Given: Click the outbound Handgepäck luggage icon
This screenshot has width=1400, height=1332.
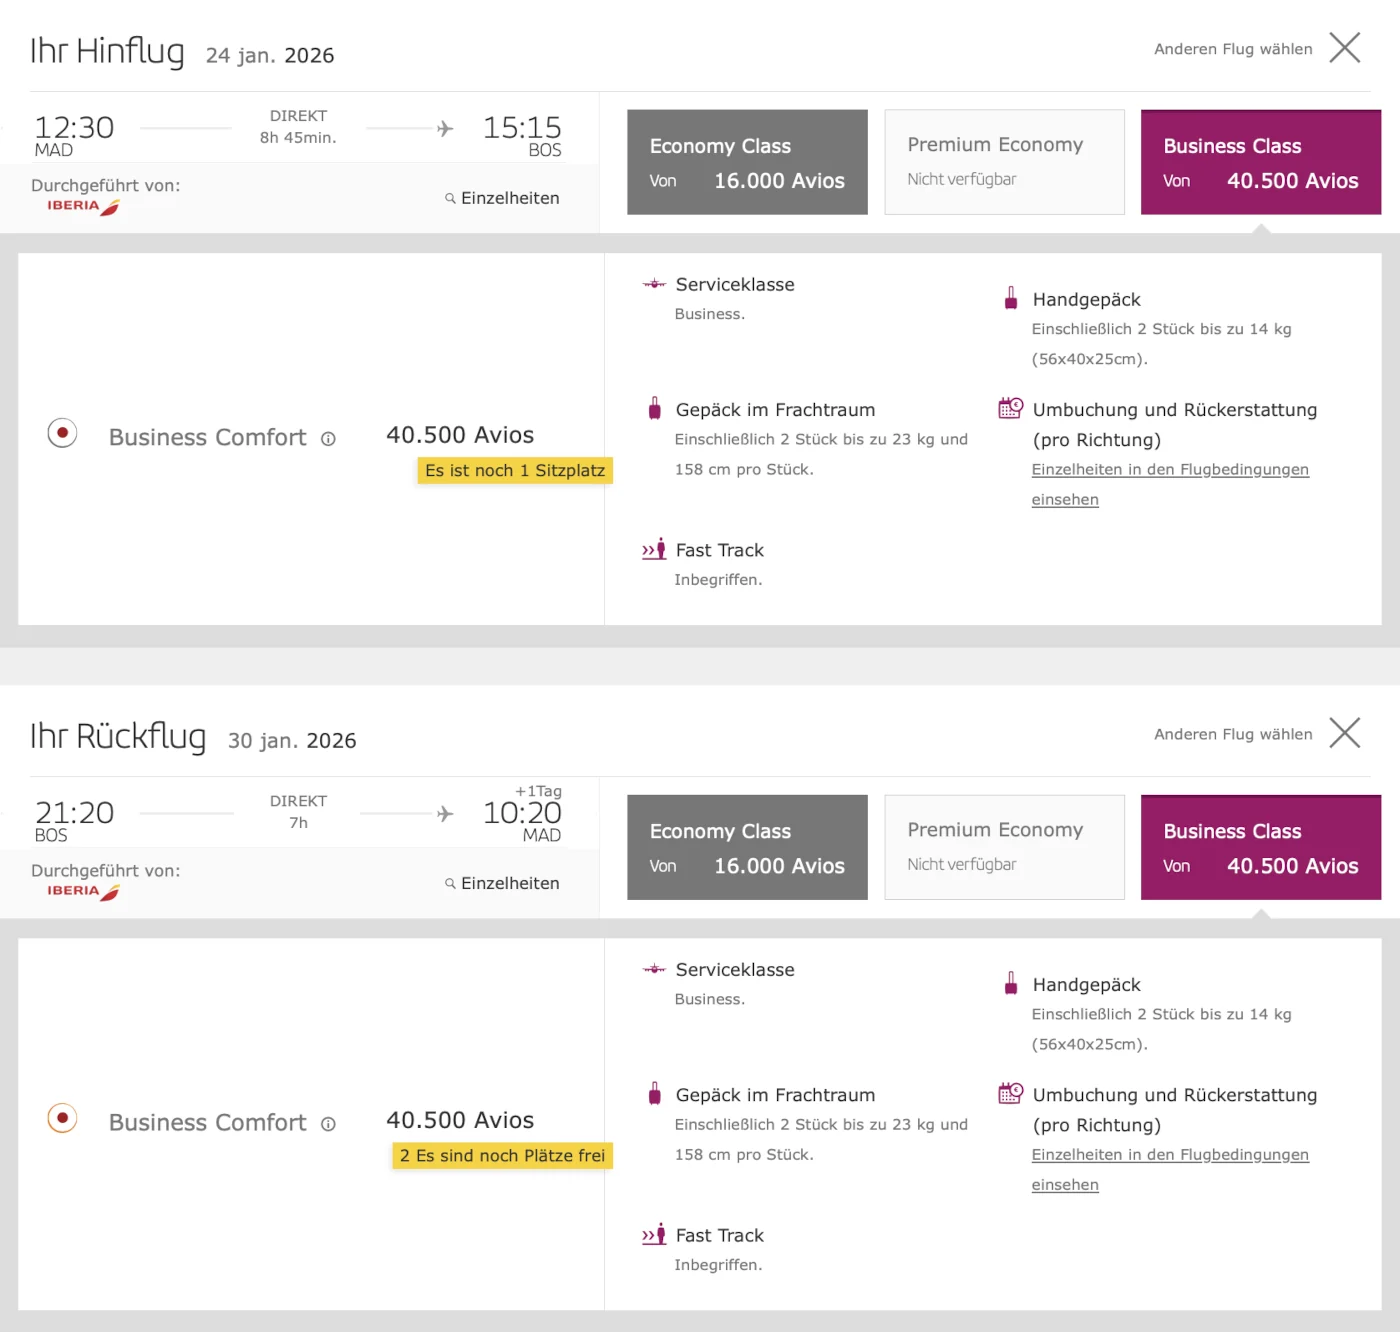Looking at the screenshot, I should click(x=1011, y=298).
